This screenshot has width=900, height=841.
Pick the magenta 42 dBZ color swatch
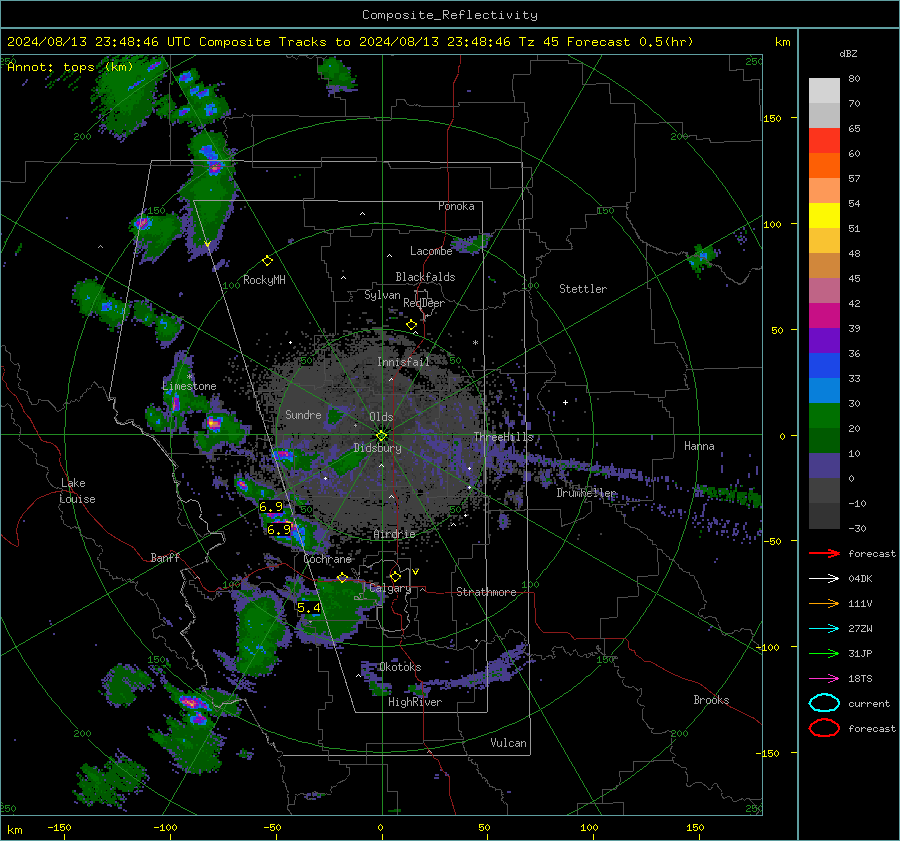coord(824,316)
